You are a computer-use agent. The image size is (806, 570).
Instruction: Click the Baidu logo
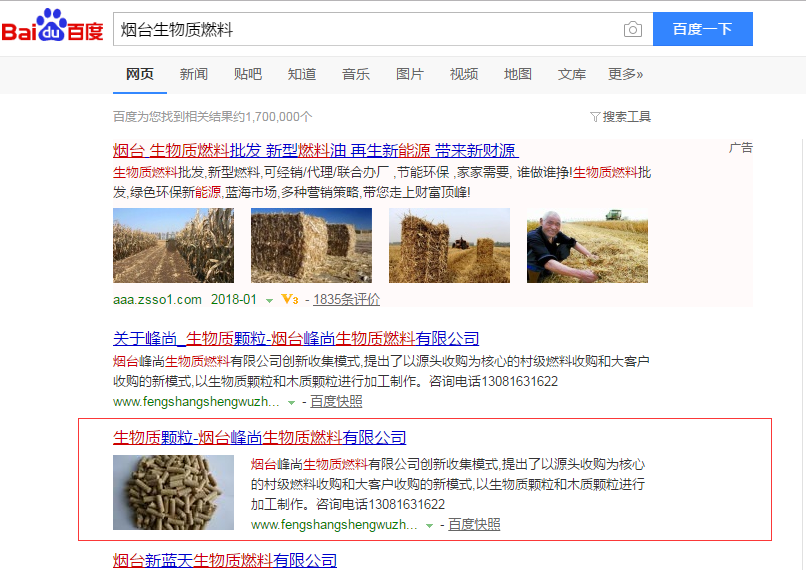click(52, 26)
